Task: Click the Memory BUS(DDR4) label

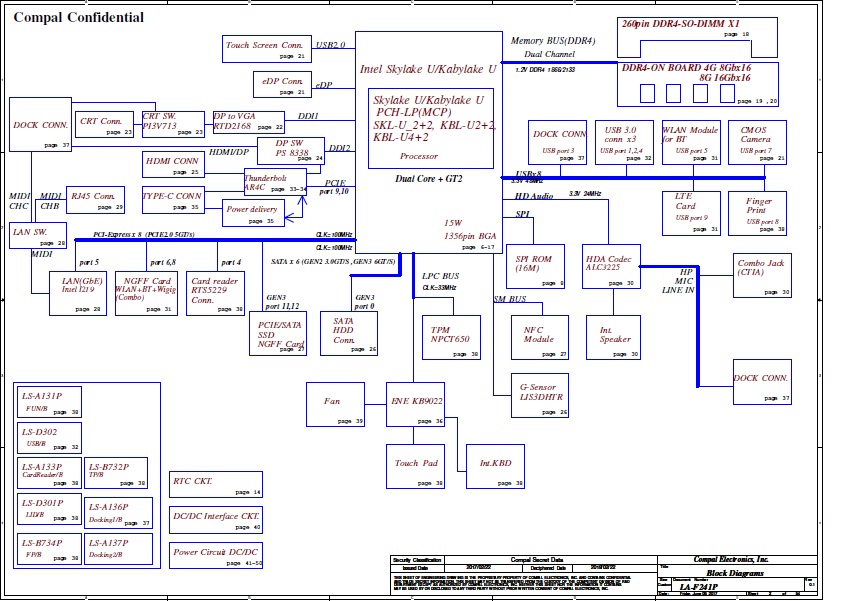Action: pos(552,41)
